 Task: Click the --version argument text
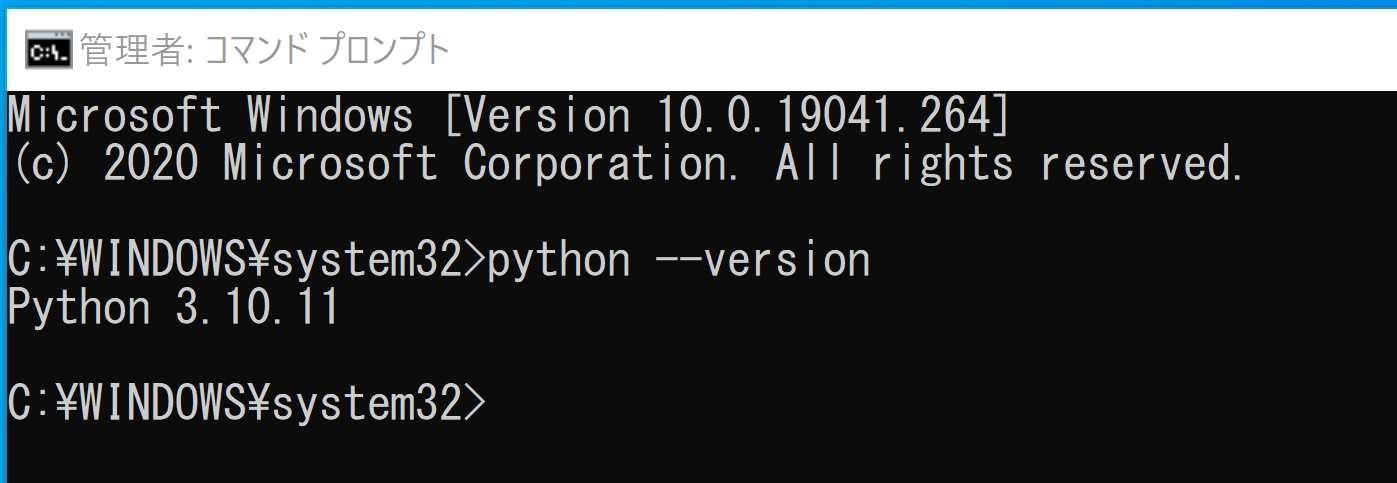pyautogui.click(x=762, y=260)
